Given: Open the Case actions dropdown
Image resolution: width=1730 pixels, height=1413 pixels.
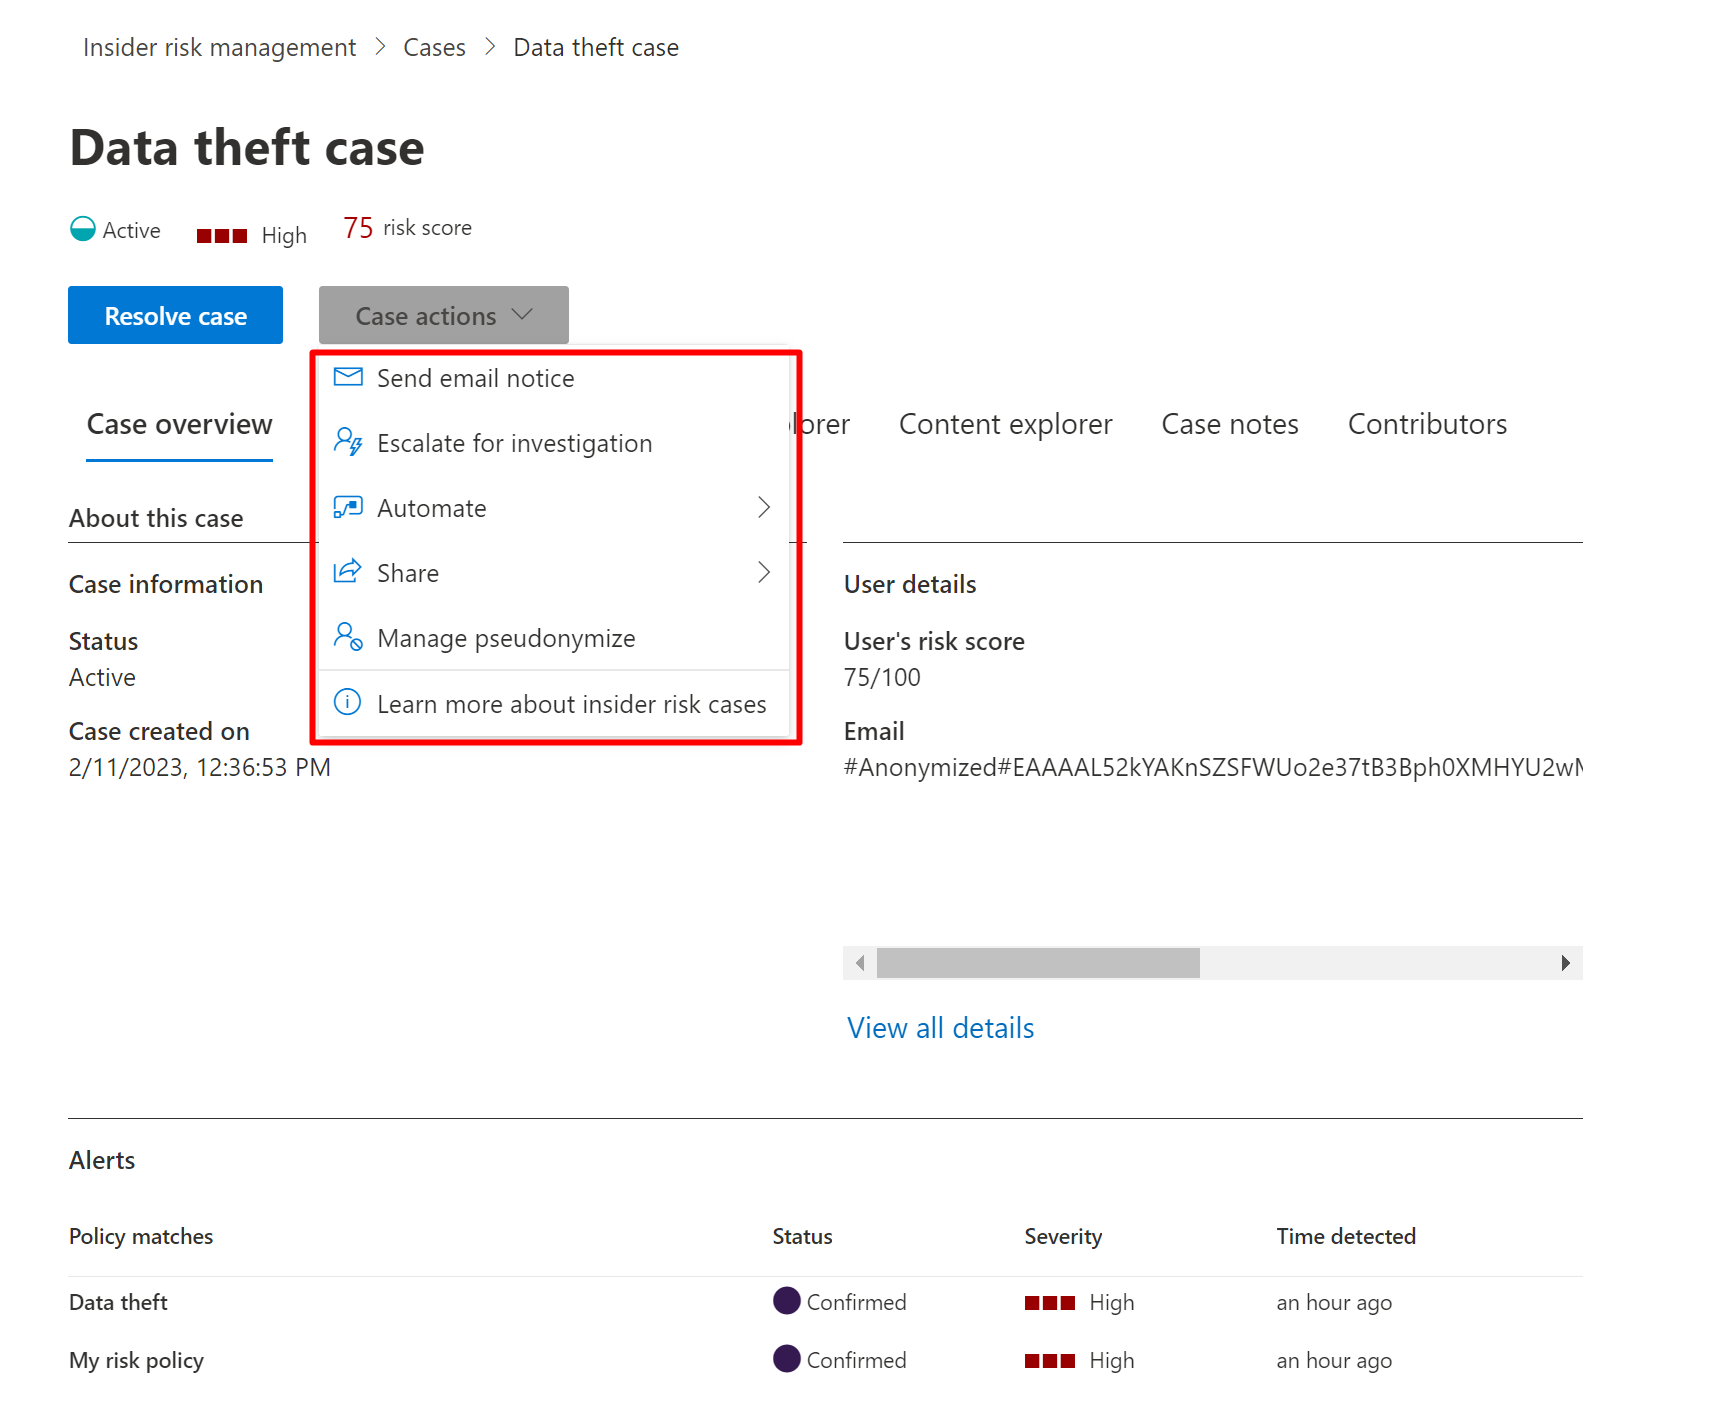Looking at the screenshot, I should [x=443, y=316].
